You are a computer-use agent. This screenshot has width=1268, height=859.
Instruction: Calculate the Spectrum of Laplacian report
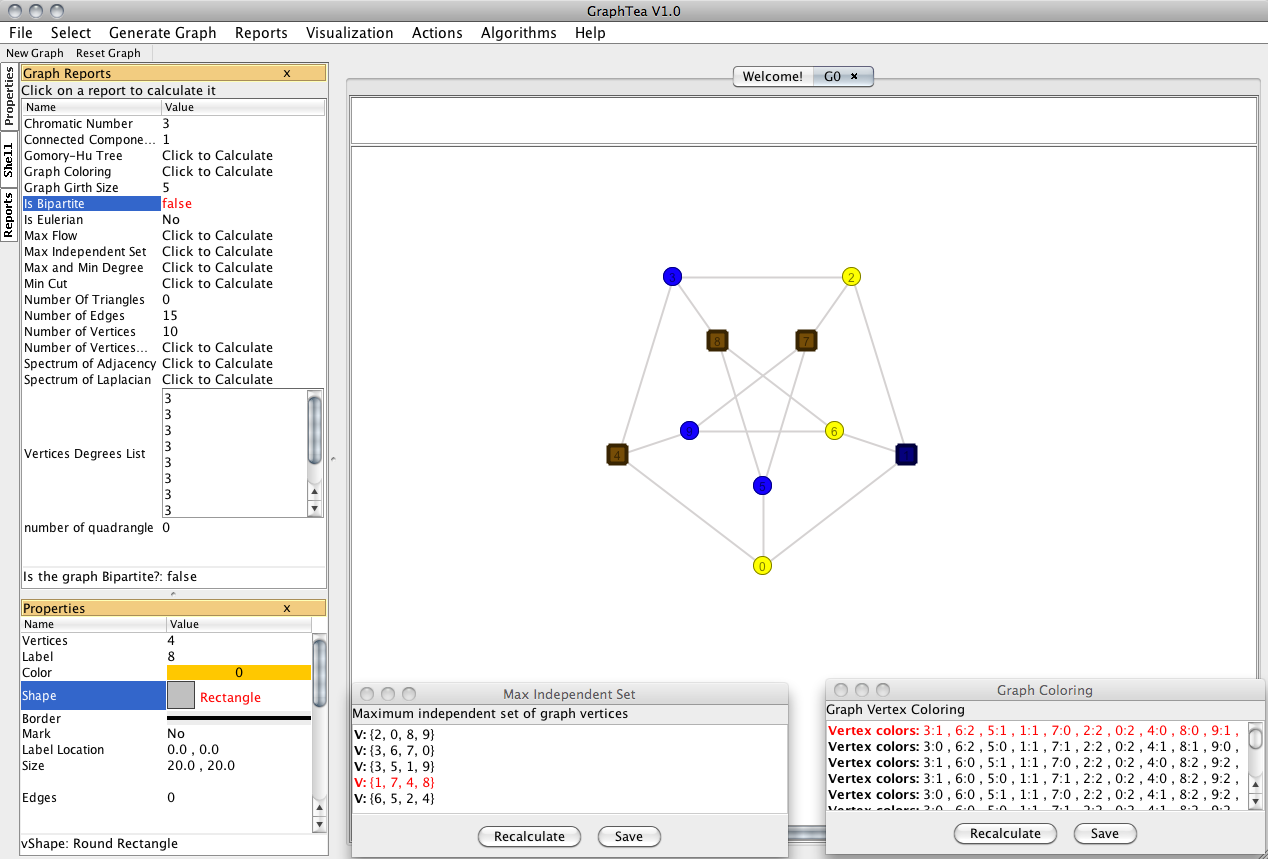217,379
